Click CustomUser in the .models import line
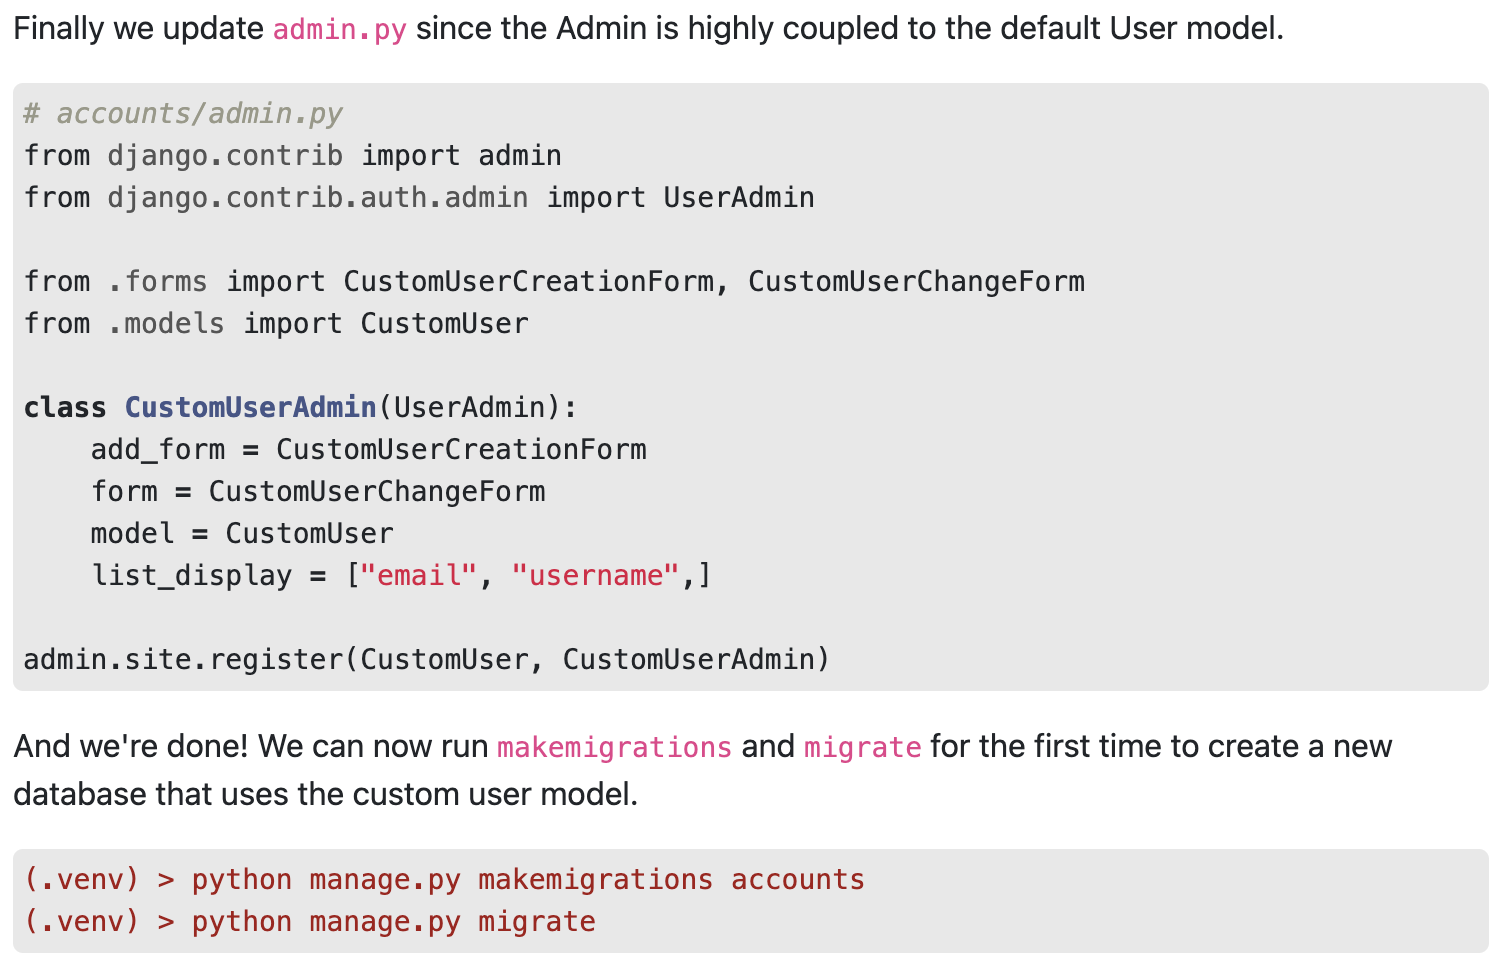 coord(444,324)
